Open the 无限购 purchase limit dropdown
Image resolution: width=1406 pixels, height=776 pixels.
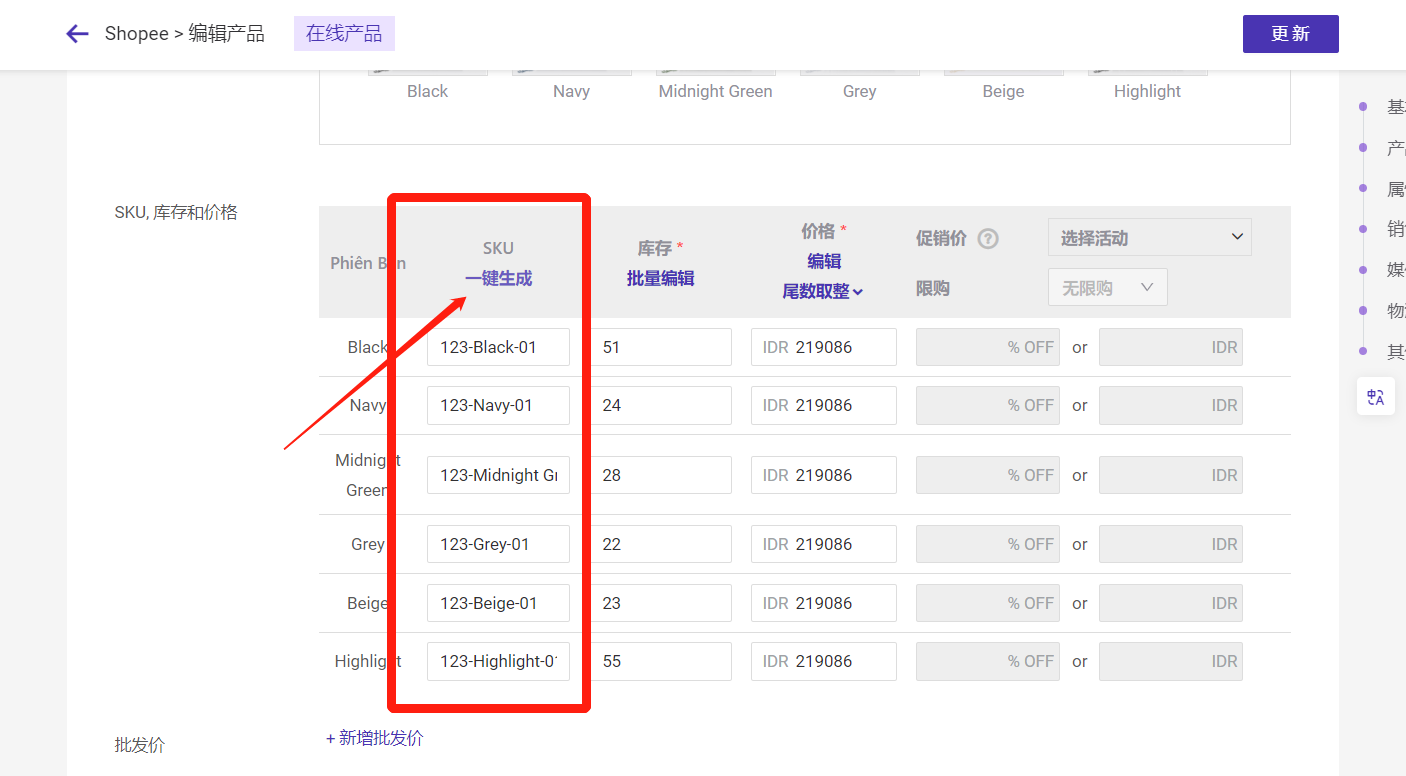(1107, 287)
